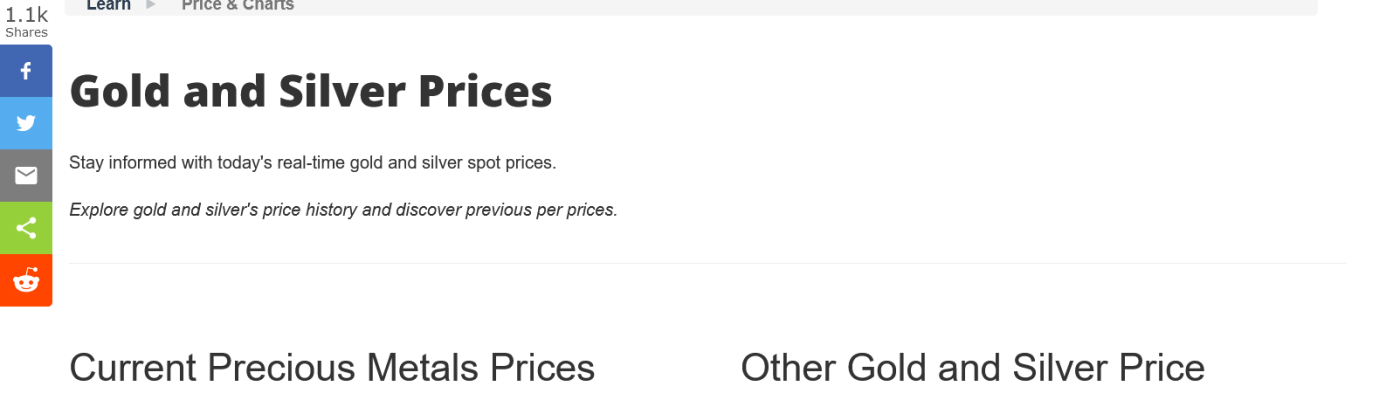Click "Explore" in the italic sentence
The height and width of the screenshot is (400, 1400).
(99, 211)
